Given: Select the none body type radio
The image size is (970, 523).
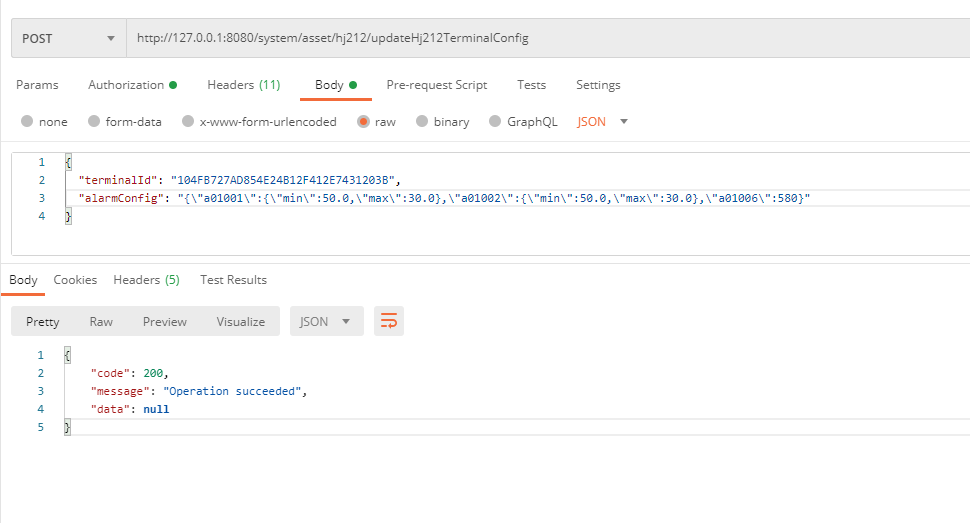Looking at the screenshot, I should pos(27,122).
